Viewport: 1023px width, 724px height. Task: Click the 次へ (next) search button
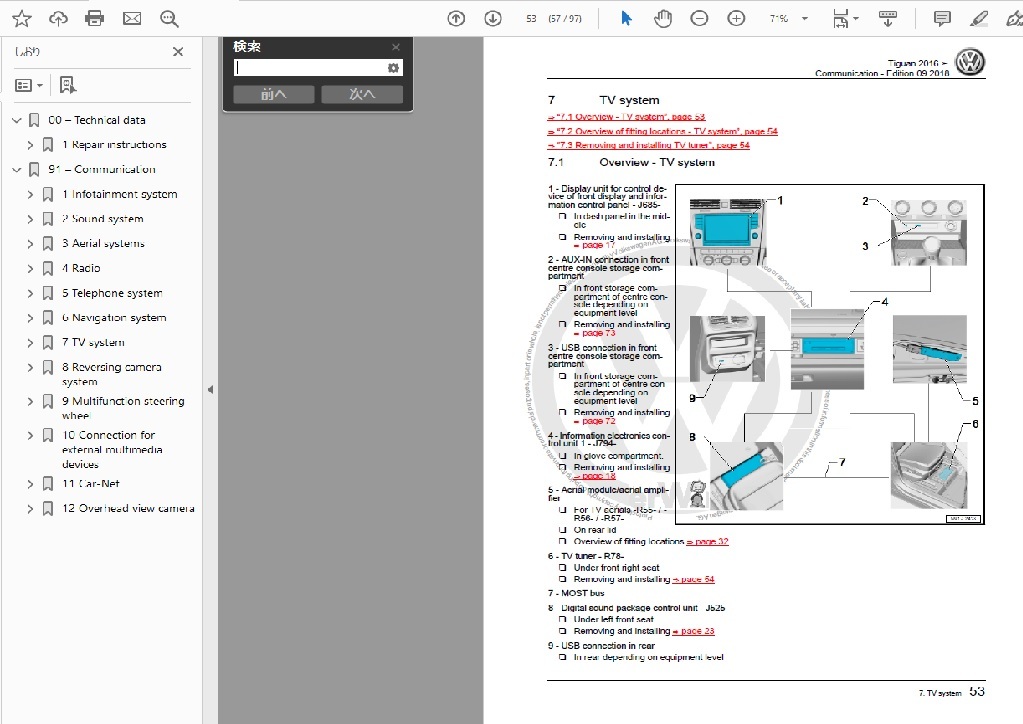click(362, 94)
